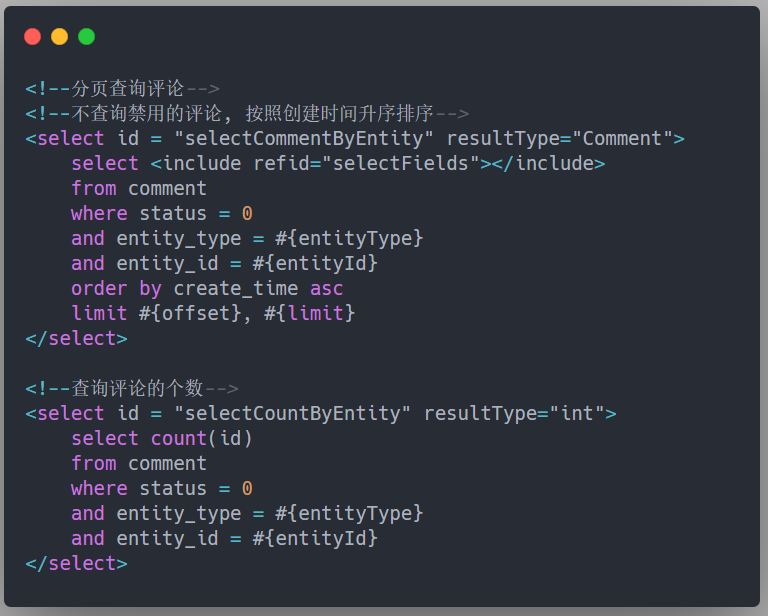This screenshot has height=616, width=768.
Task: Click the 分页查询评论 comment line
Action: point(122,89)
